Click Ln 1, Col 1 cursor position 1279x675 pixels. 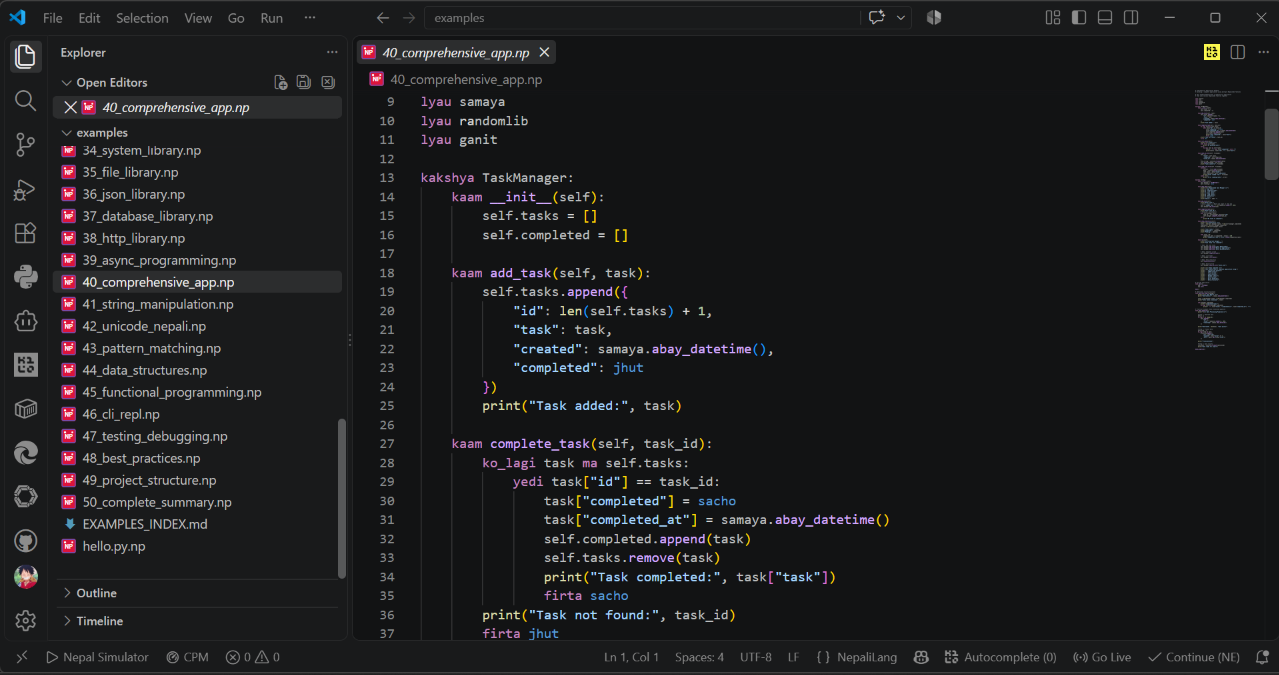point(631,657)
